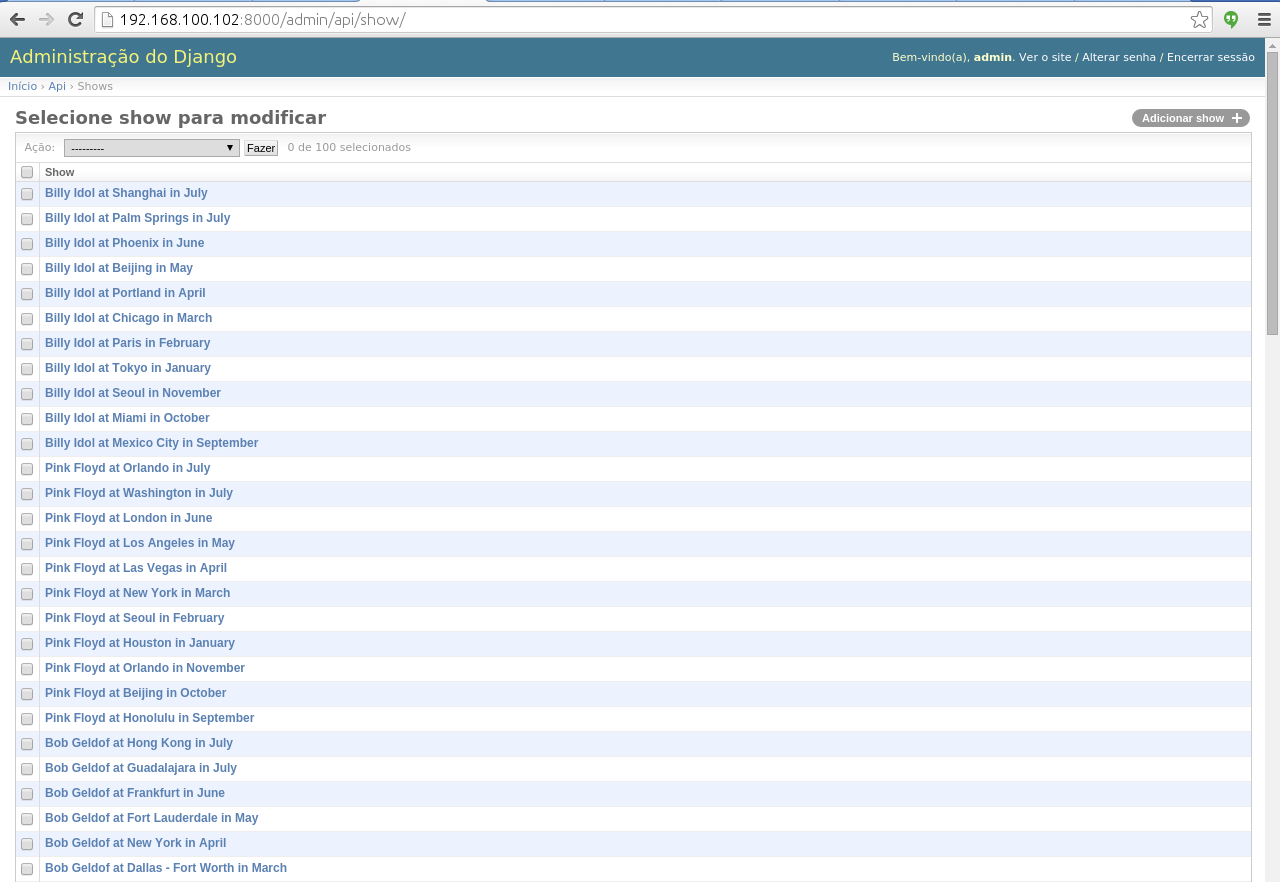Open Bob Geldof at New York in April
Screen dimensions: 1280x882
(x=136, y=843)
